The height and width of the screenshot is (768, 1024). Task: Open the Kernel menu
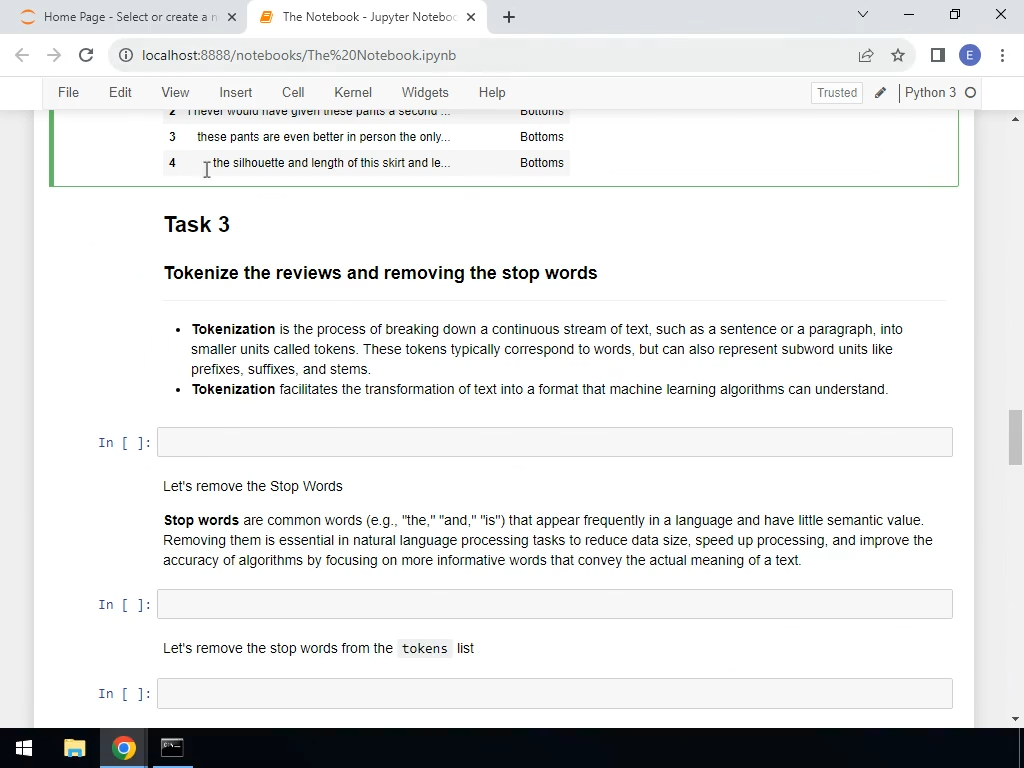pos(352,92)
